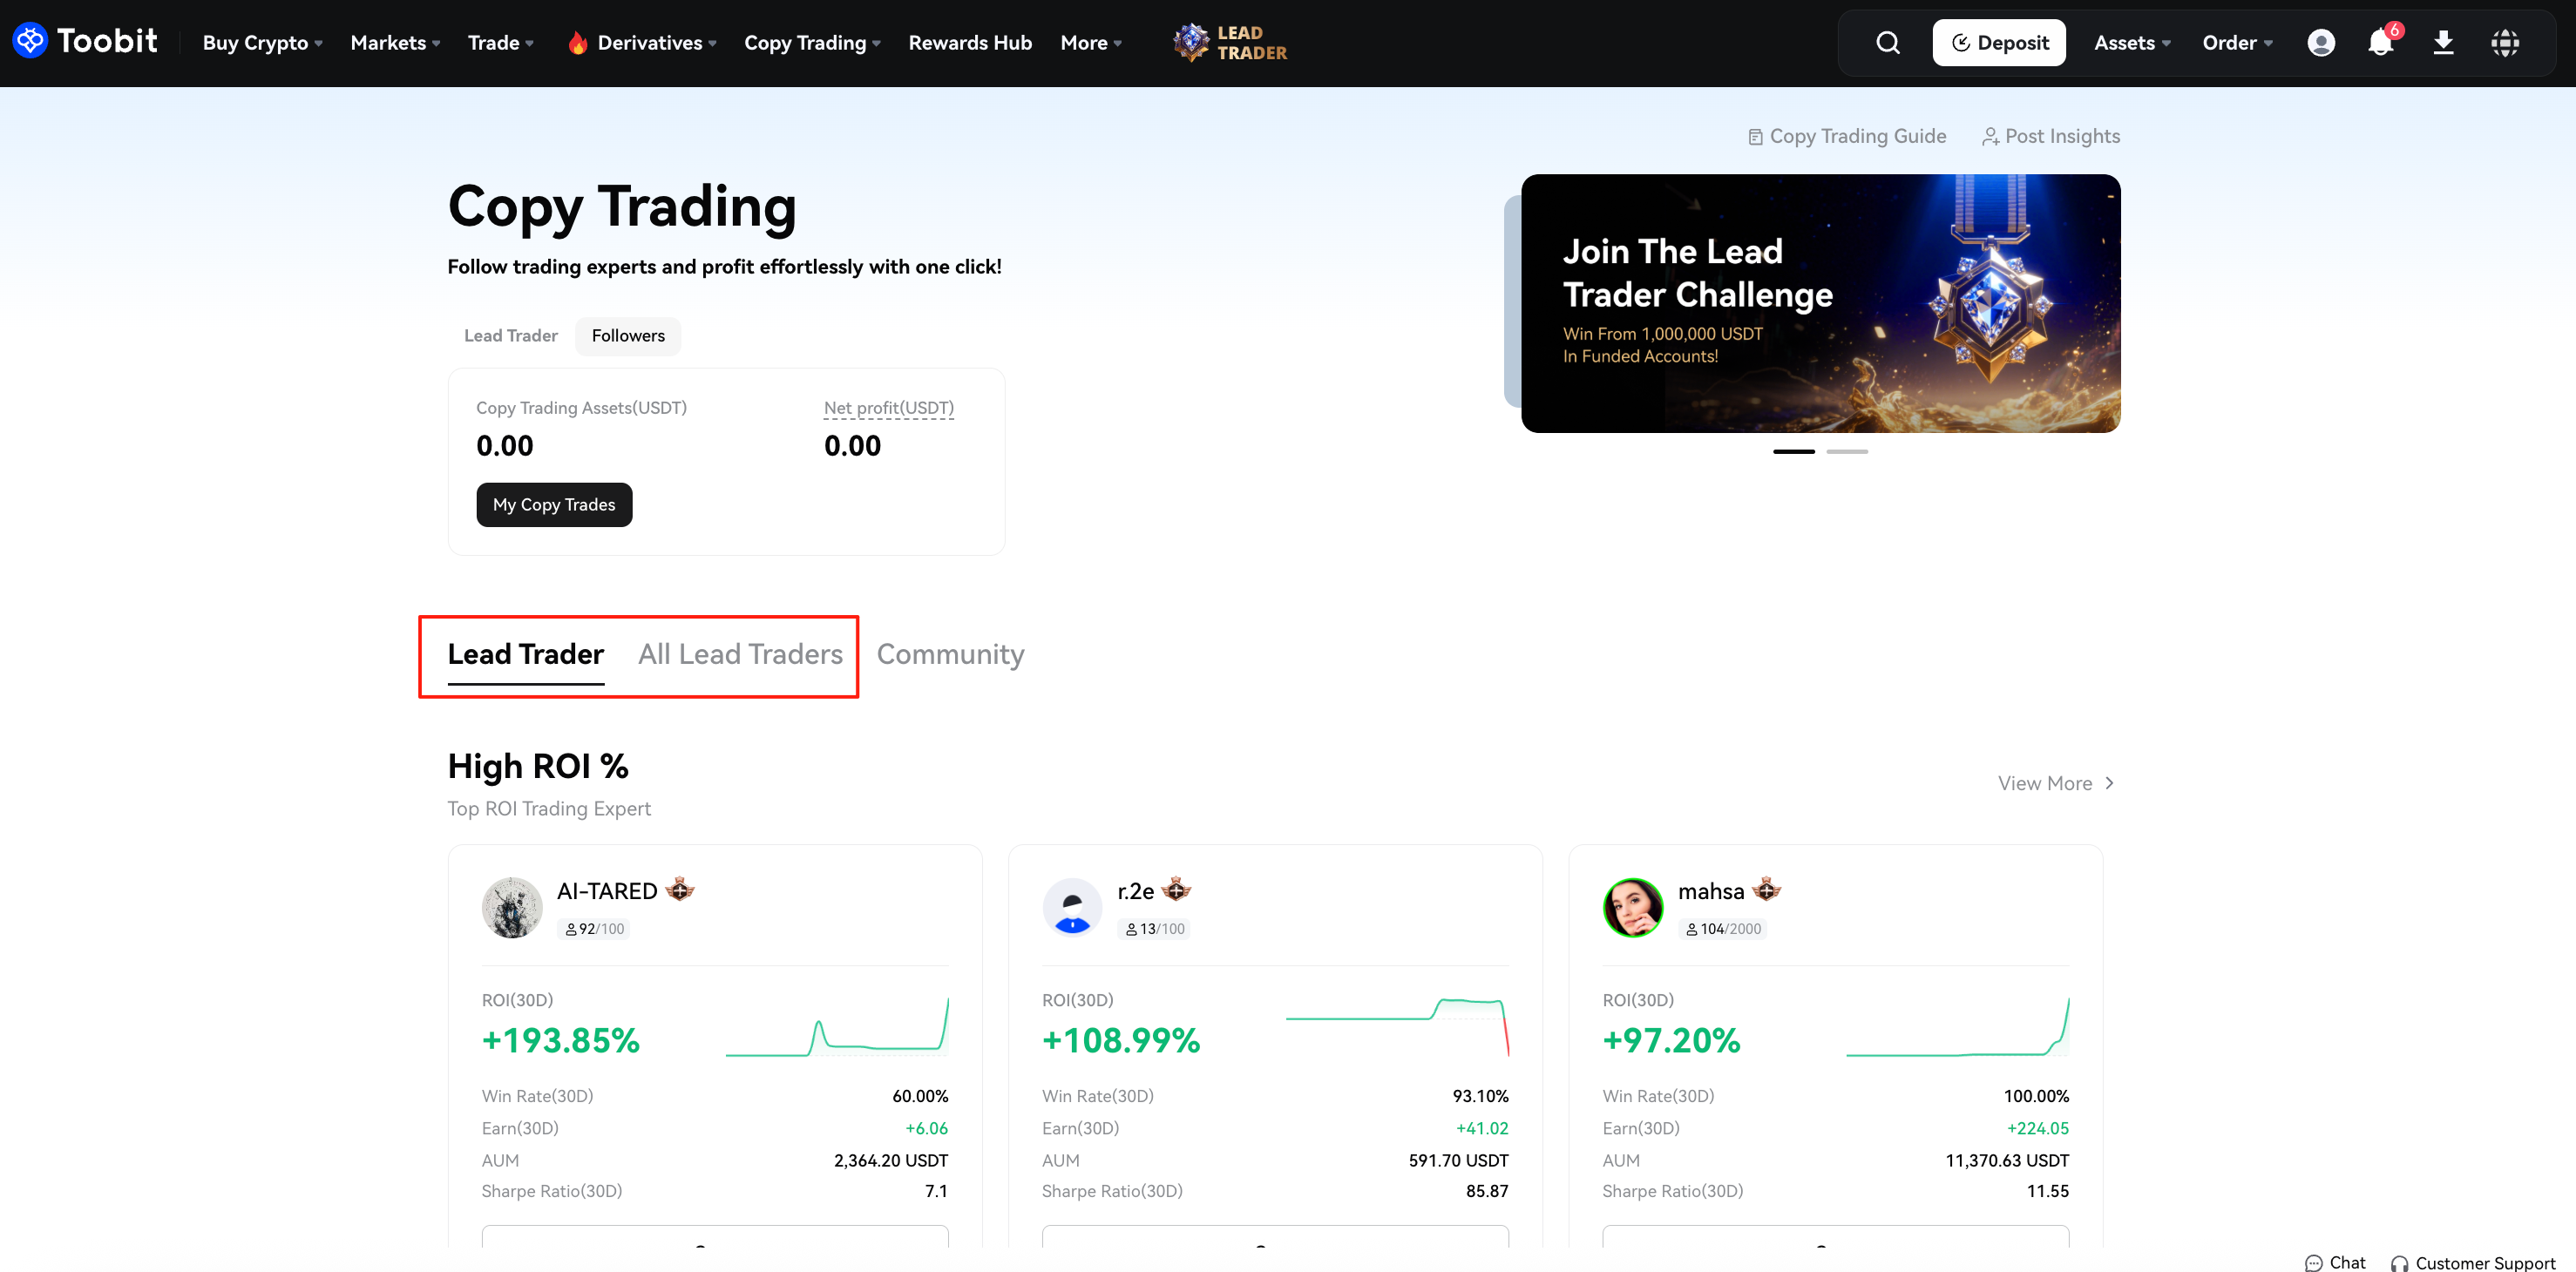Screen dimensions: 2576x1272
Task: Click the Chat bubble icon
Action: 2313,1263
